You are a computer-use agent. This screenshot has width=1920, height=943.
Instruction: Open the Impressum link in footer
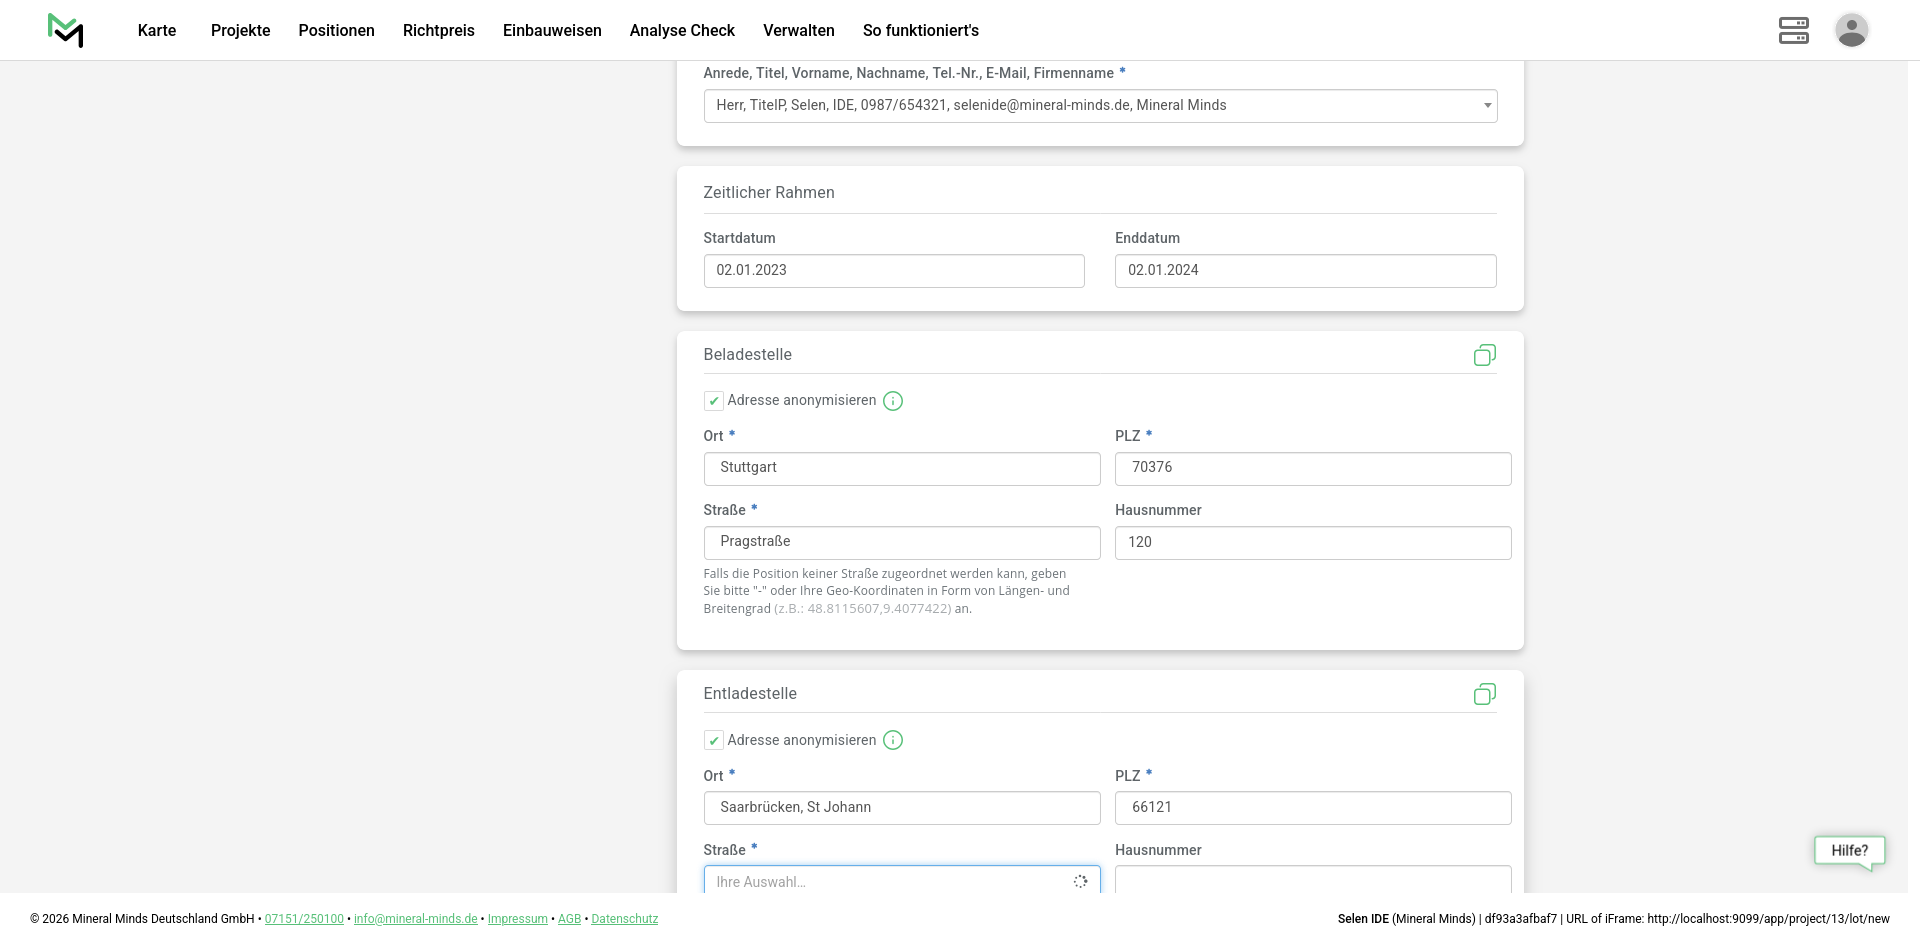517,919
